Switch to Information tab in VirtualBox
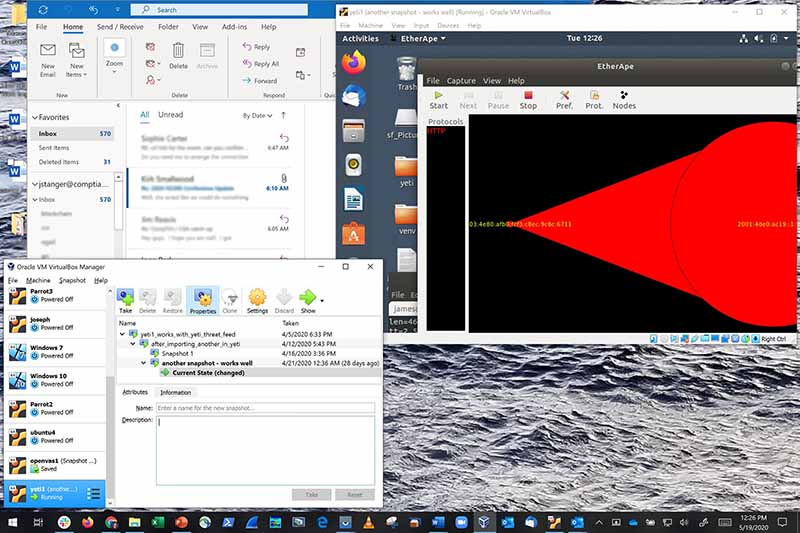Viewport: 800px width, 533px height. click(x=176, y=392)
